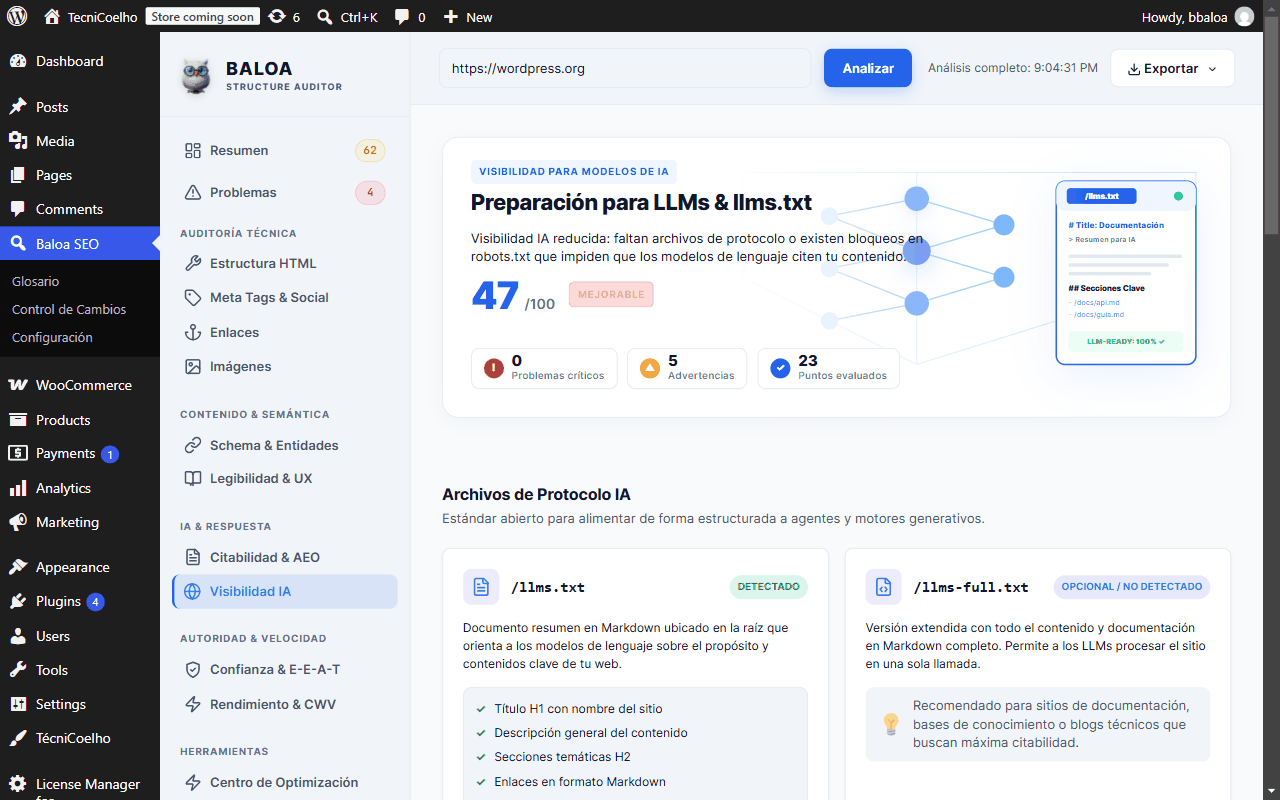Image resolution: width=1280 pixels, height=800 pixels.
Task: Open Control de Cambios link
Action: pos(69,309)
